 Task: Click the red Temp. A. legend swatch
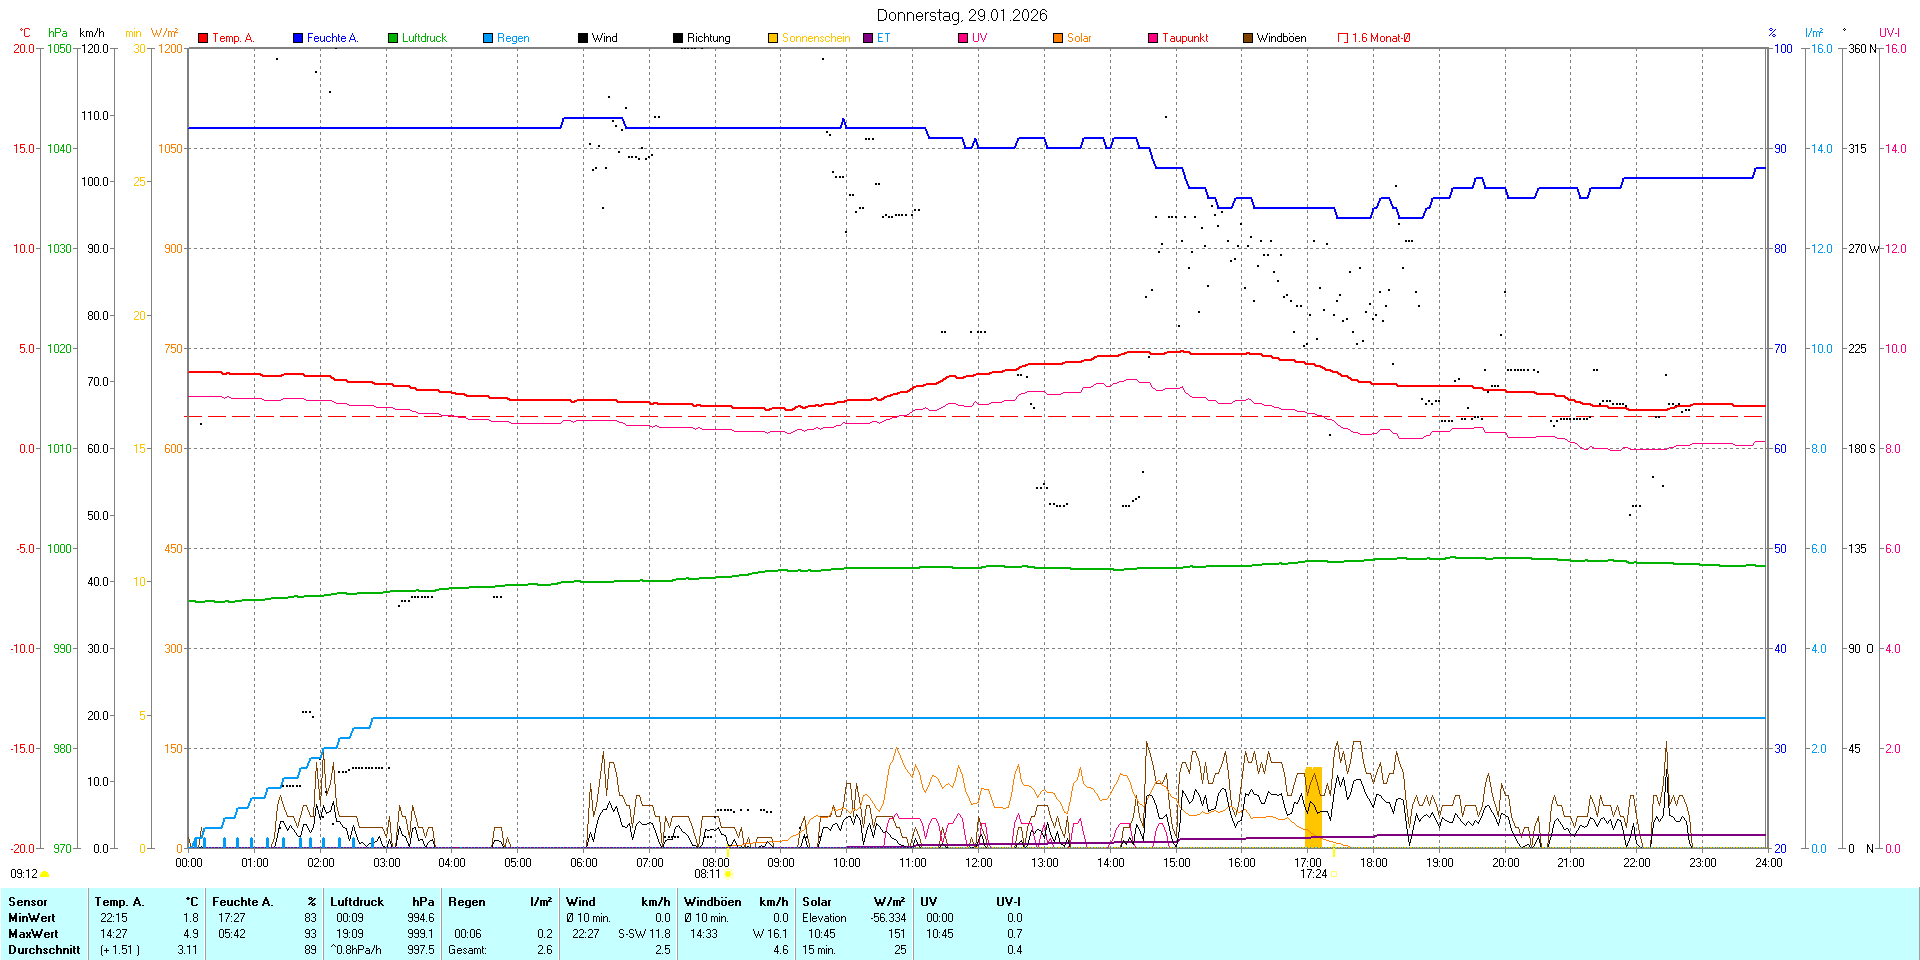click(x=203, y=38)
